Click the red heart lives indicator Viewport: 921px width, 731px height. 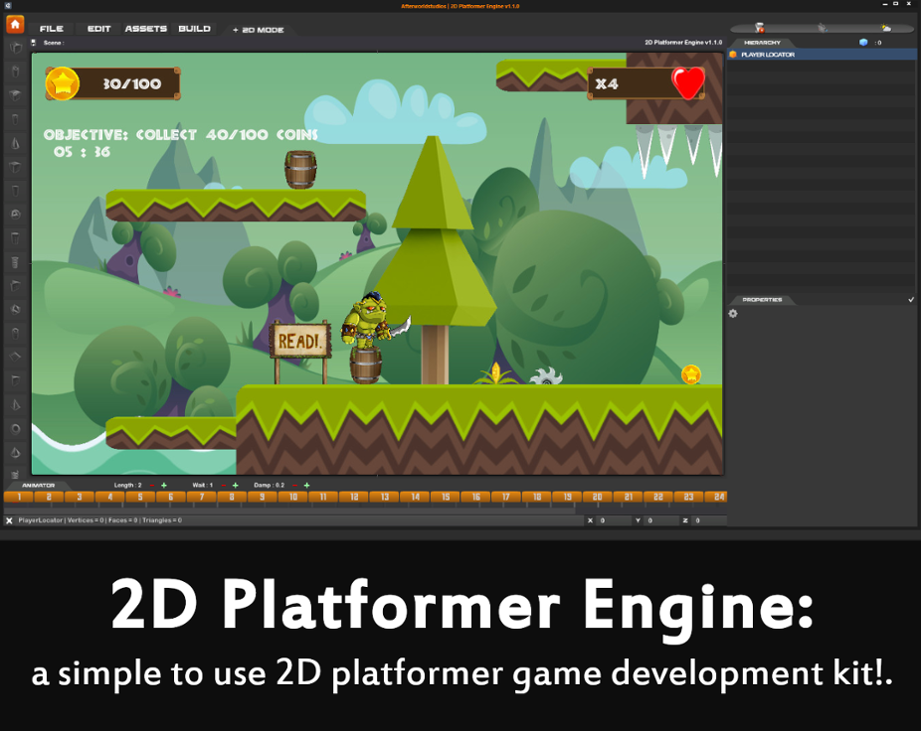(x=688, y=82)
